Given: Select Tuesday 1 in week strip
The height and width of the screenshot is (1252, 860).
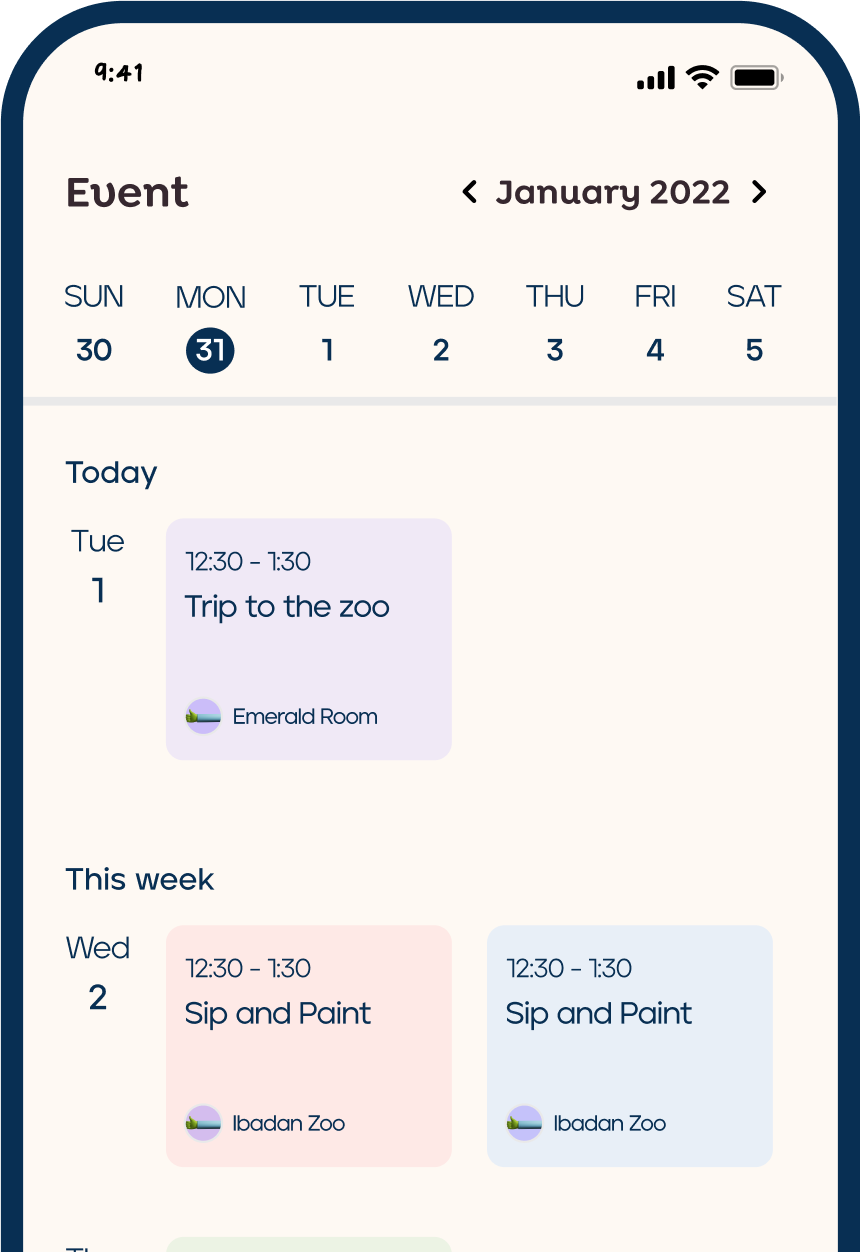Looking at the screenshot, I should (x=327, y=350).
